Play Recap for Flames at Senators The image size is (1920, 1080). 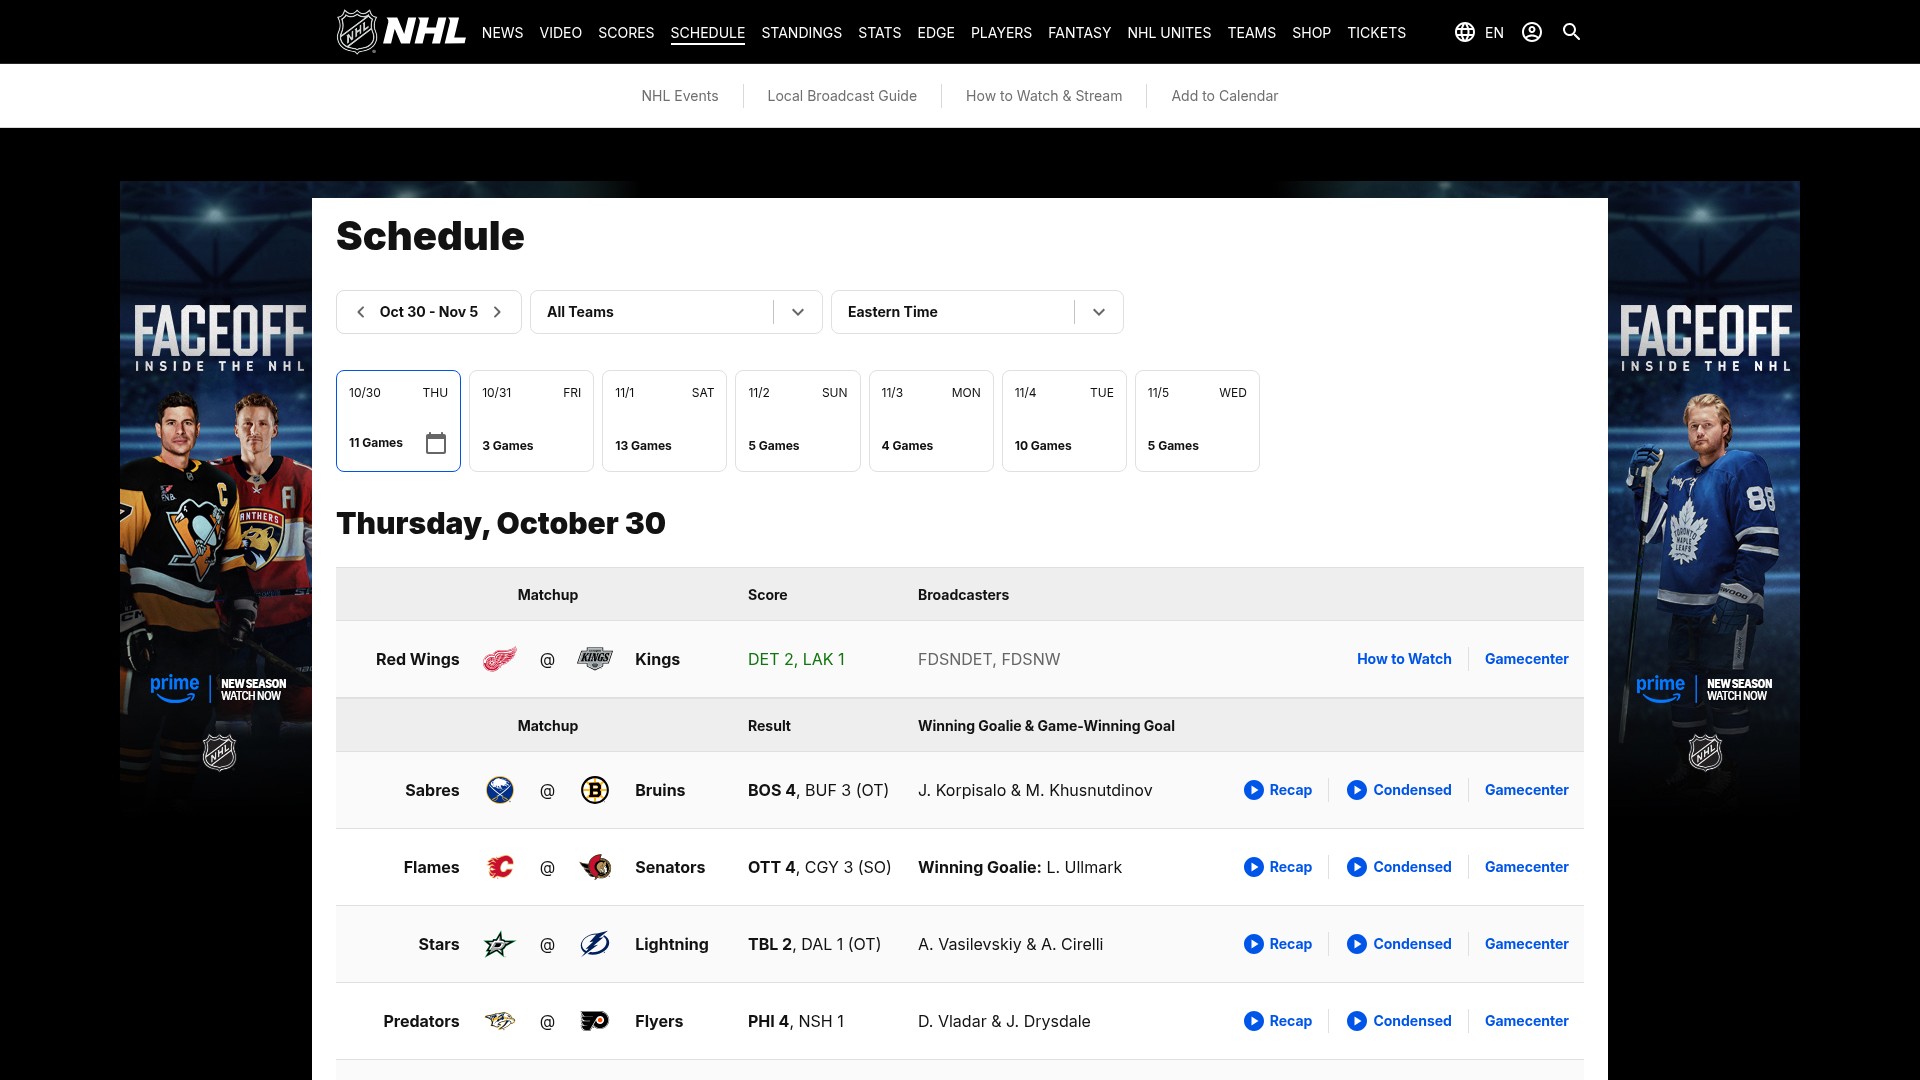point(1278,867)
